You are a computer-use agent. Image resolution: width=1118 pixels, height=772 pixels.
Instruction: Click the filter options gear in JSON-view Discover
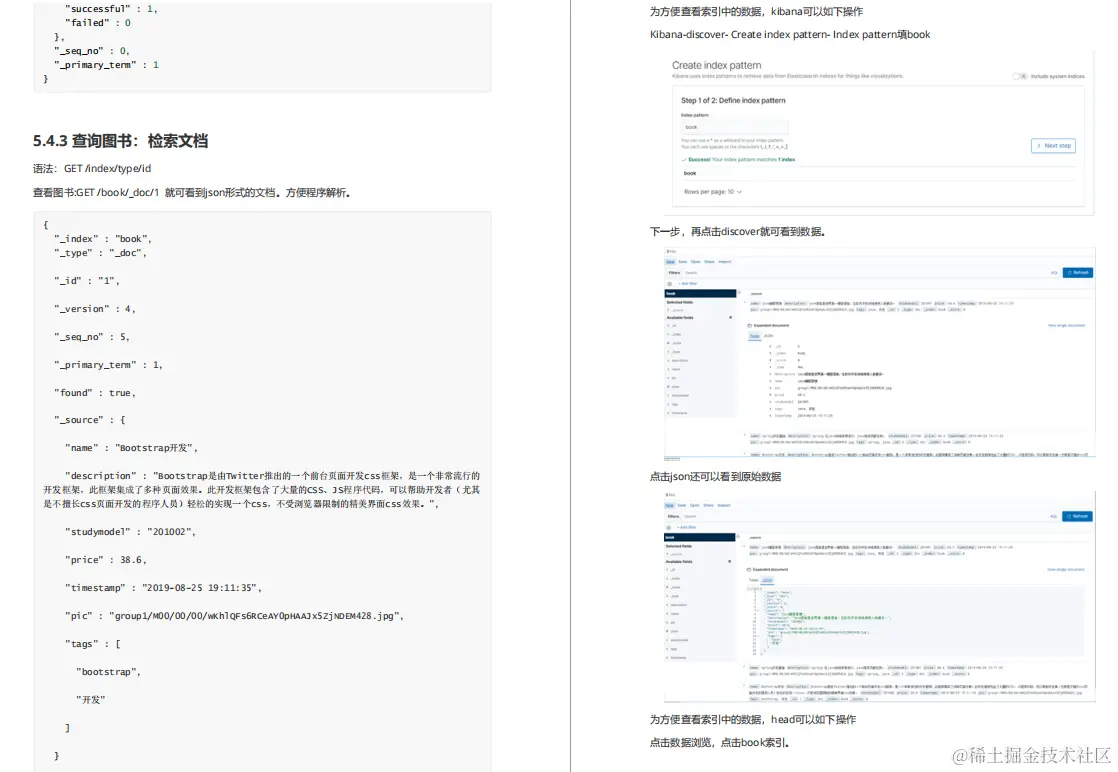pos(669,527)
